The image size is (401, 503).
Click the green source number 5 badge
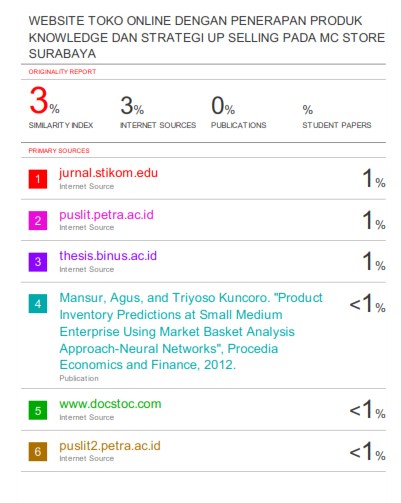(x=38, y=410)
